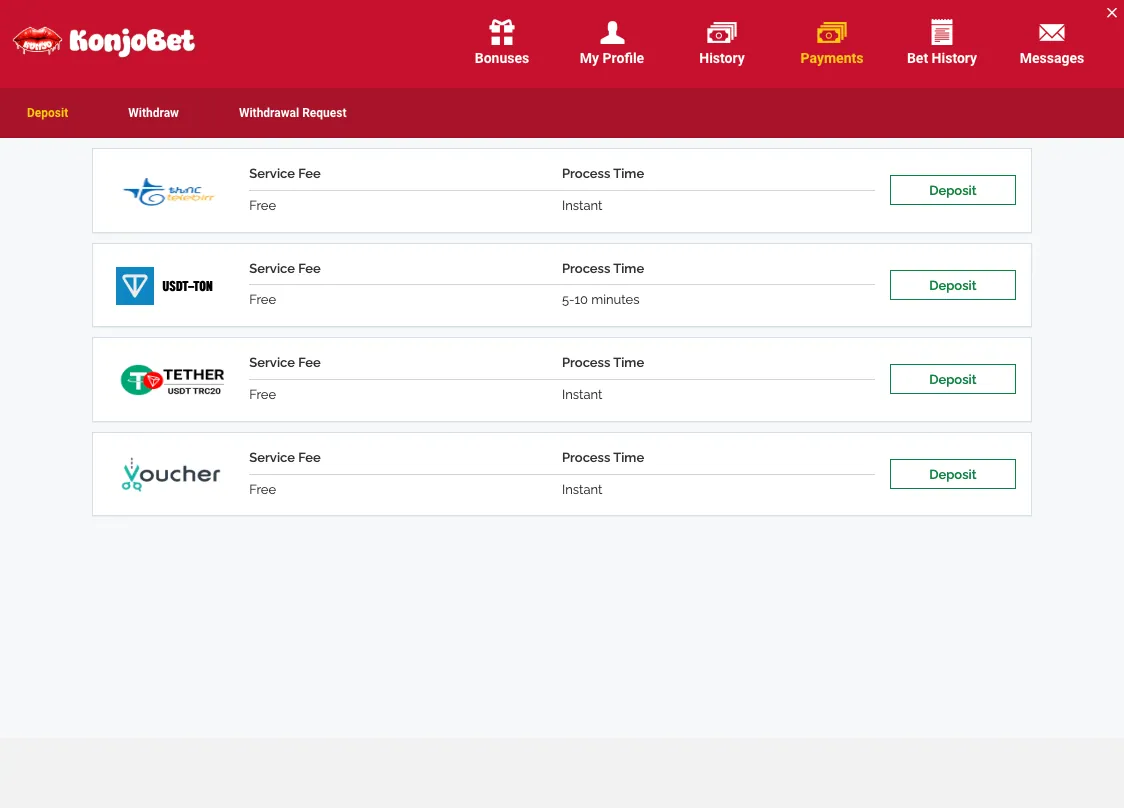Click Voucher row 'Free' service fee
This screenshot has width=1124, height=808.
pos(262,490)
